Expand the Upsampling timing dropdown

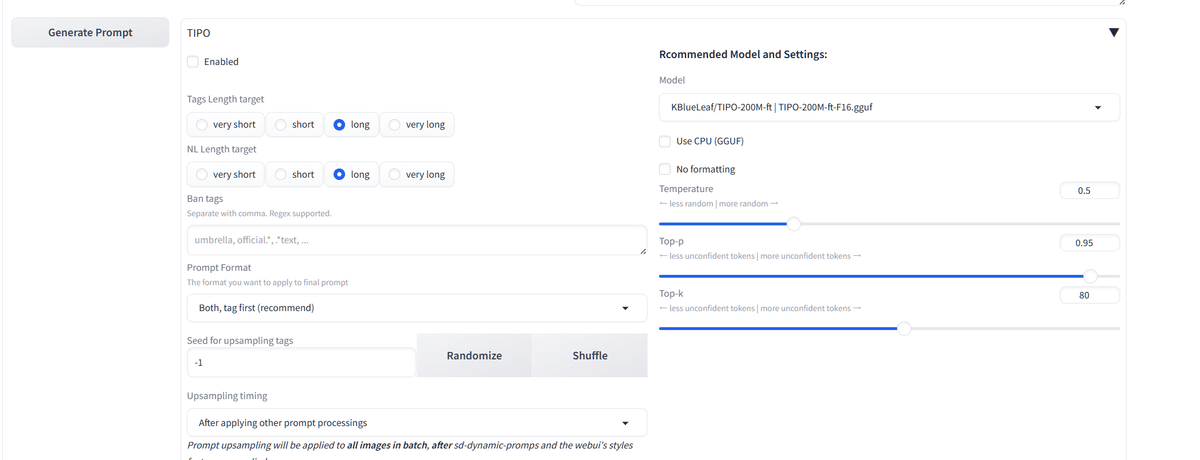click(416, 422)
